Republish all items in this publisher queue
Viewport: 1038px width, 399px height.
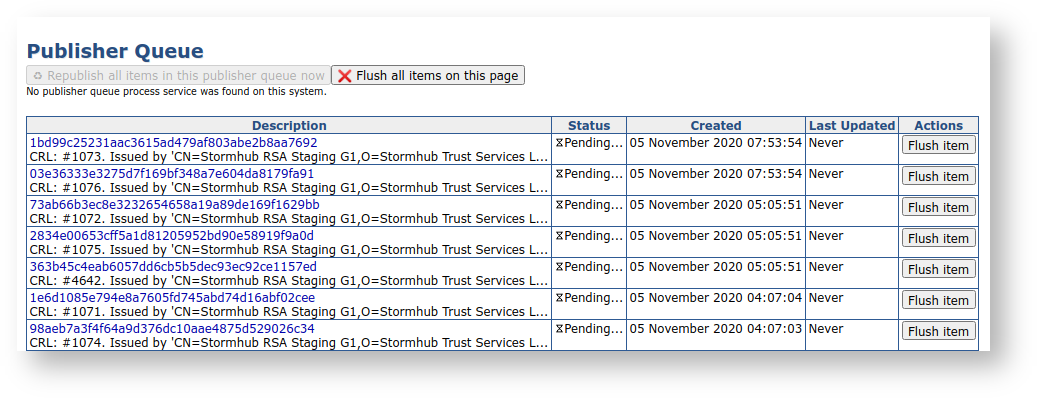[x=178, y=75]
